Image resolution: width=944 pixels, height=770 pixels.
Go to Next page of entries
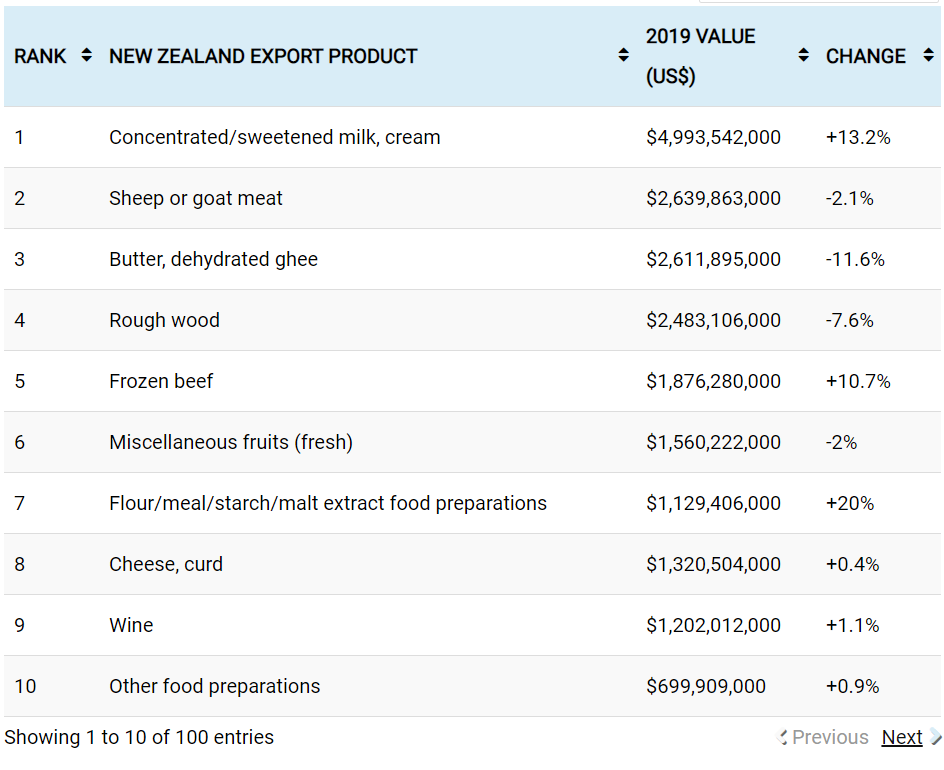pyautogui.click(x=901, y=737)
